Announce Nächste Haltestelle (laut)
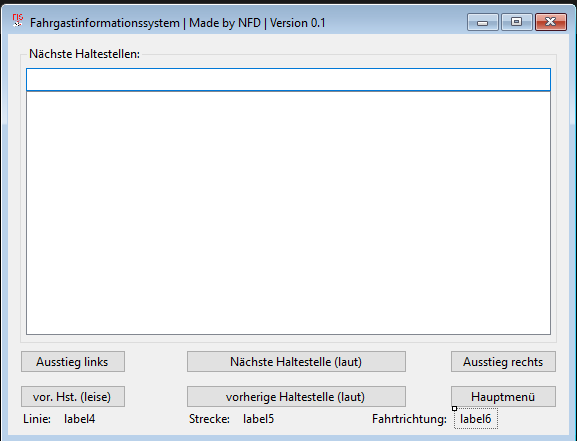This screenshot has width=577, height=441. pos(296,361)
